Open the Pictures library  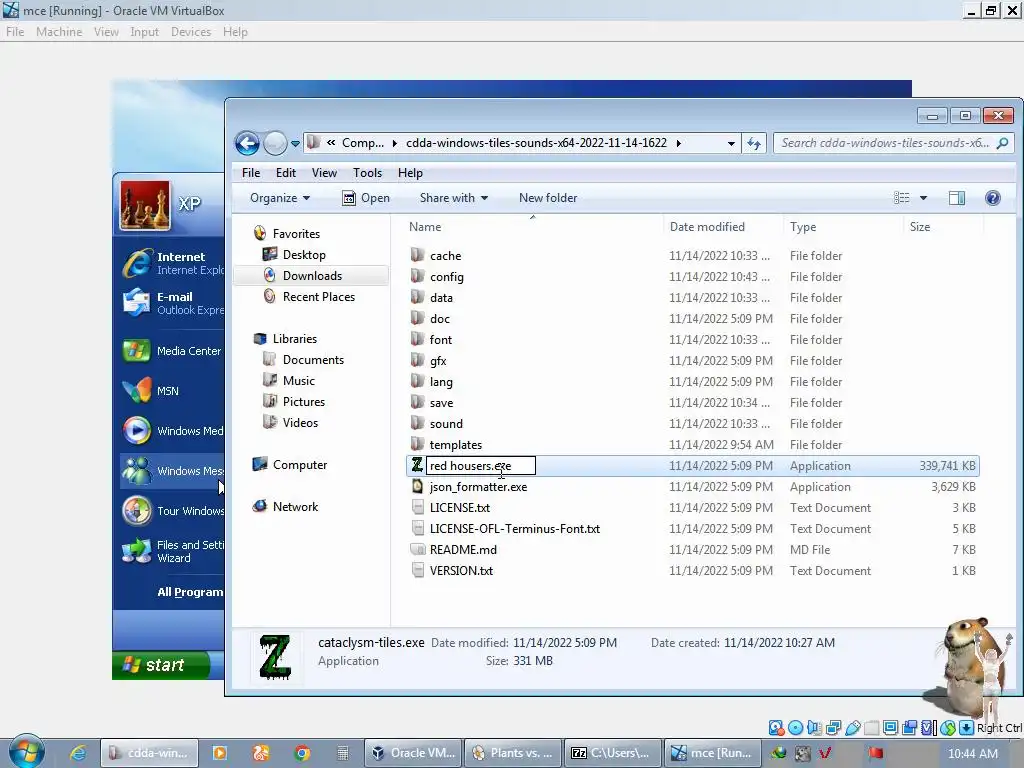coord(304,402)
